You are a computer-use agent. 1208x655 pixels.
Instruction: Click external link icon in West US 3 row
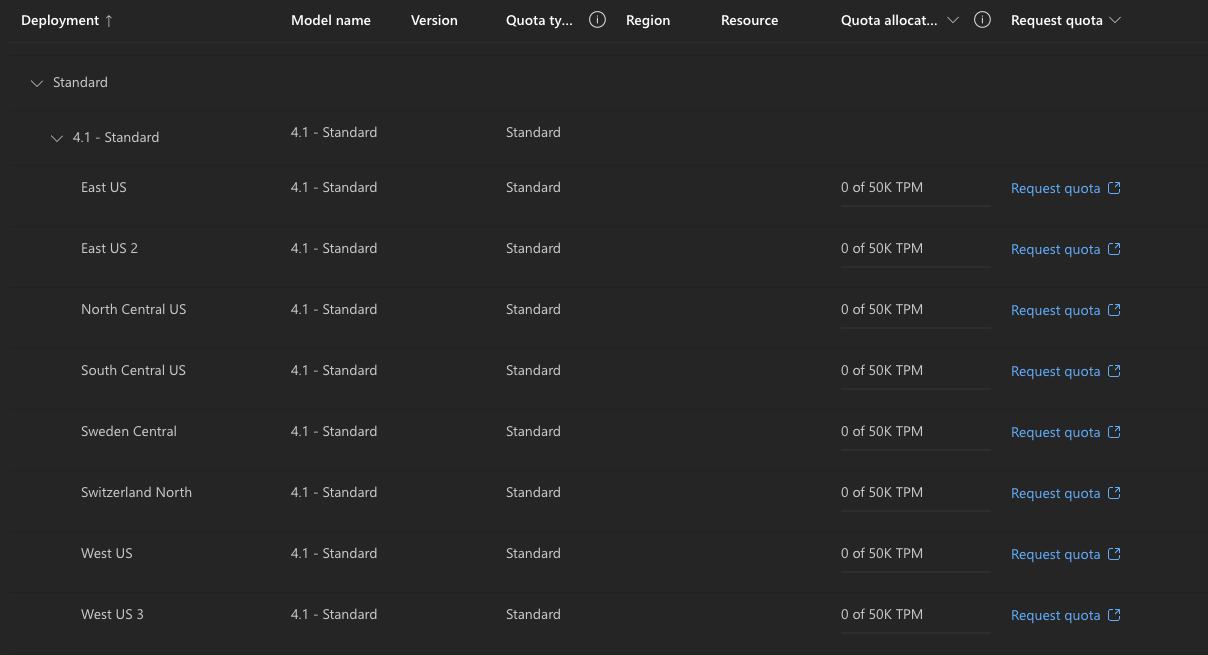coord(1115,615)
